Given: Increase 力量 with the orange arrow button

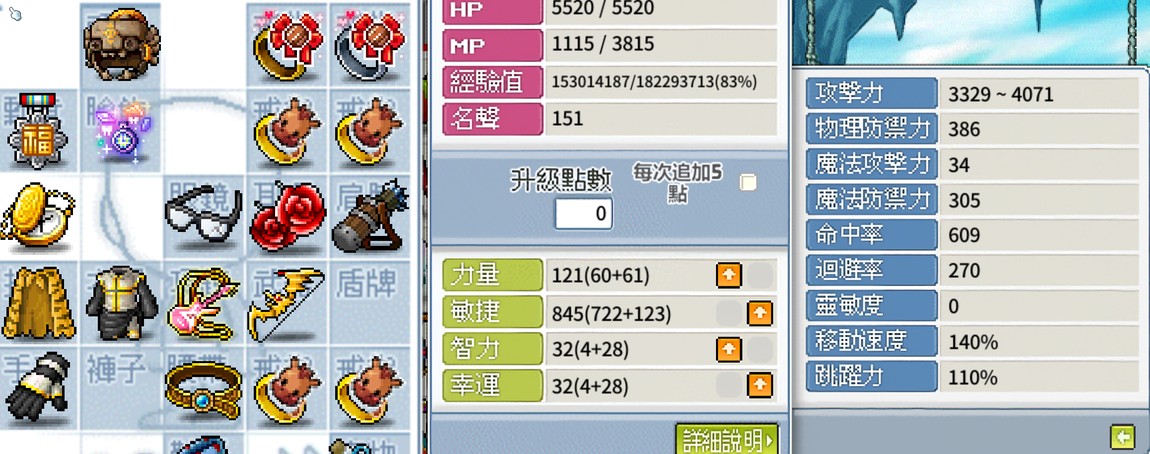Looking at the screenshot, I should 729,276.
